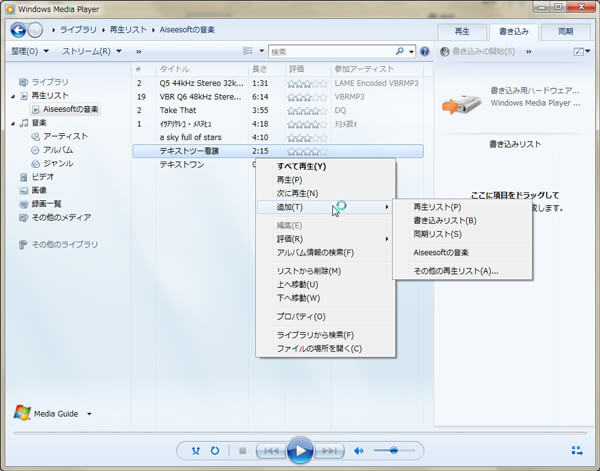The width and height of the screenshot is (600, 471).
Task: Click the burn list options checkmark icon
Action: click(x=579, y=51)
